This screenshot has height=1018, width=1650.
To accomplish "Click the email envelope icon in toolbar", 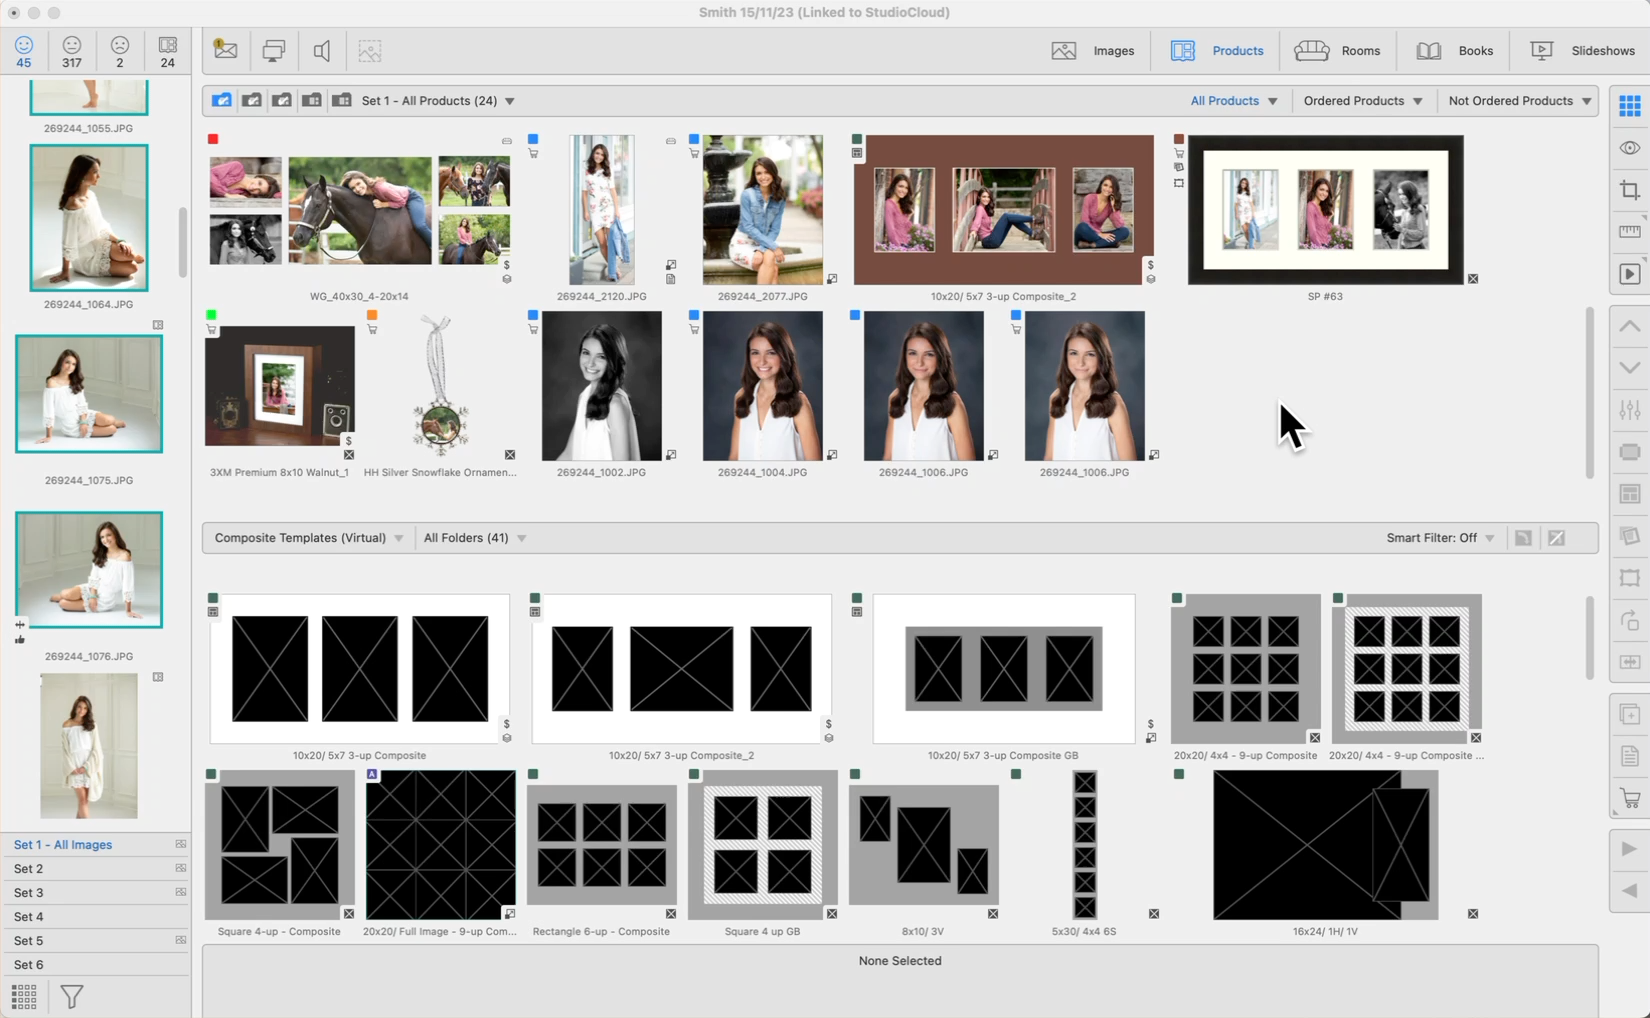I will (225, 50).
